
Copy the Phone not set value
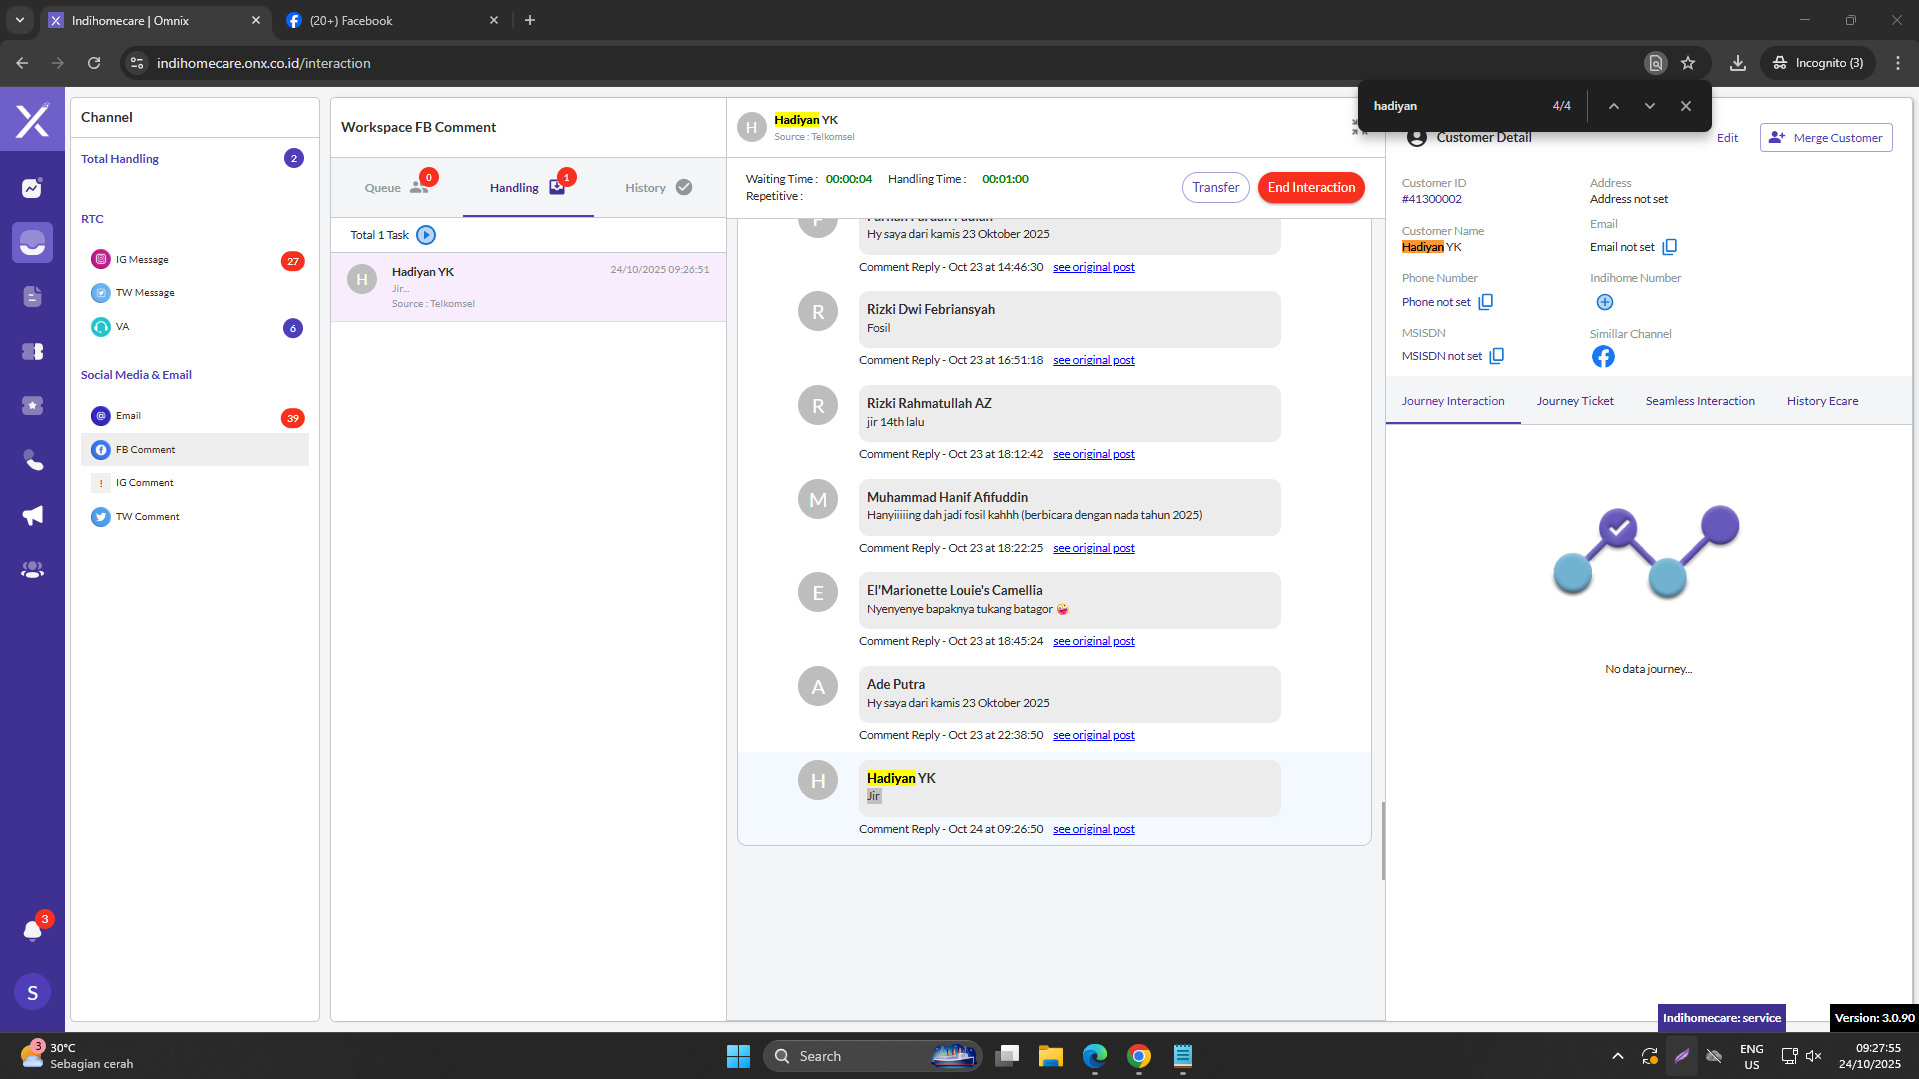(1486, 302)
